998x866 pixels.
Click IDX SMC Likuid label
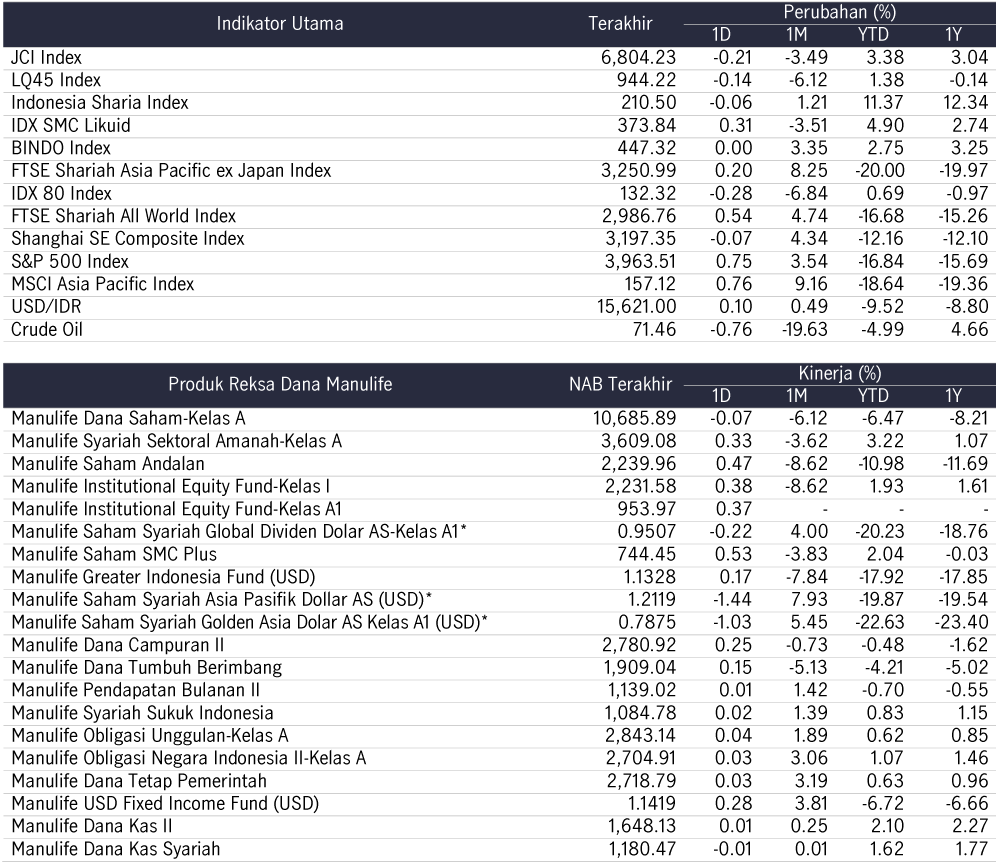(x=71, y=125)
